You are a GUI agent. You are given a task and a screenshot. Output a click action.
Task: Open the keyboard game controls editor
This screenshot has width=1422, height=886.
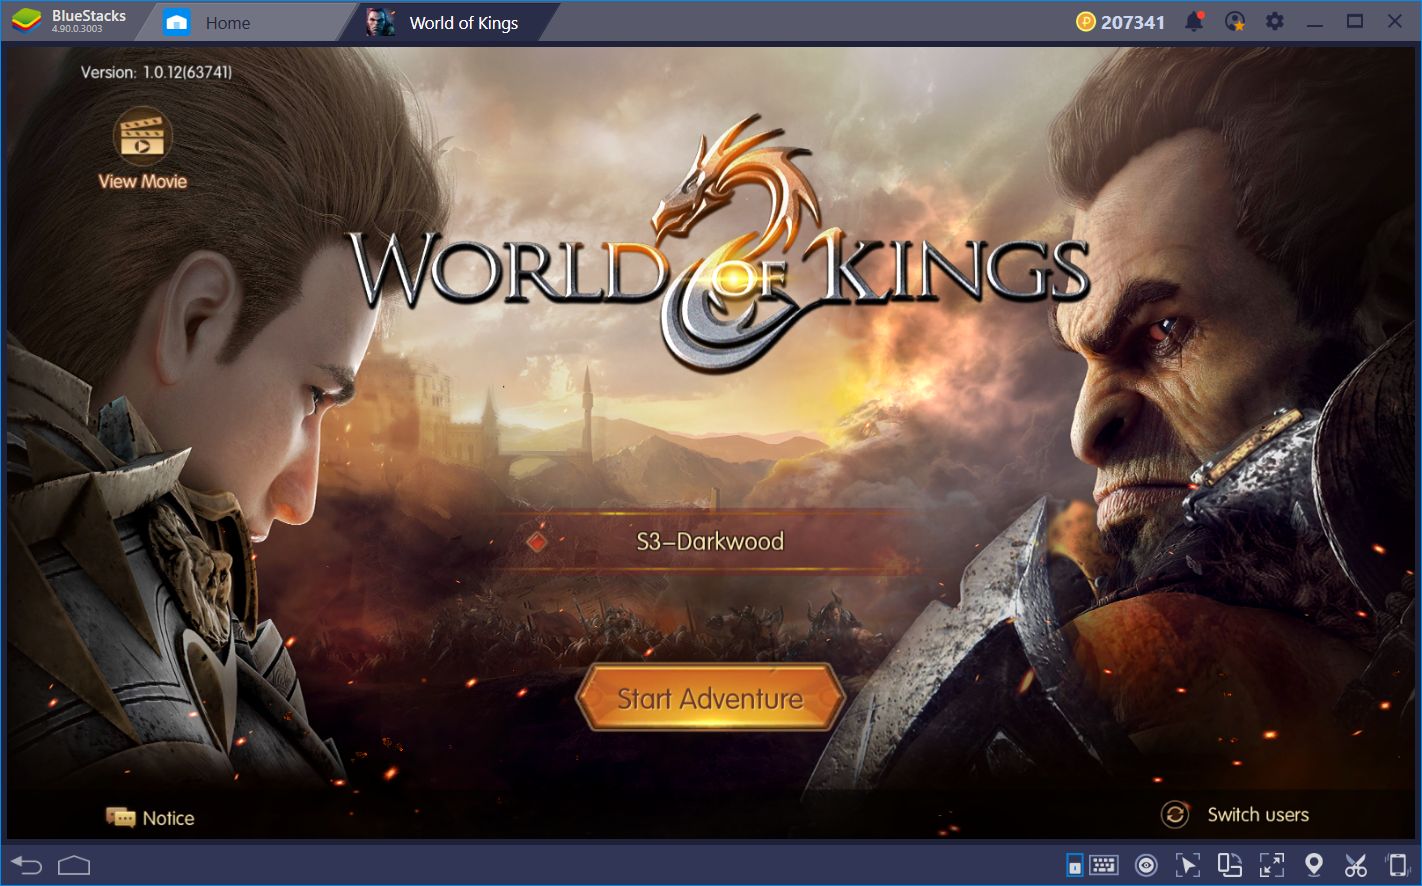pos(1103,865)
